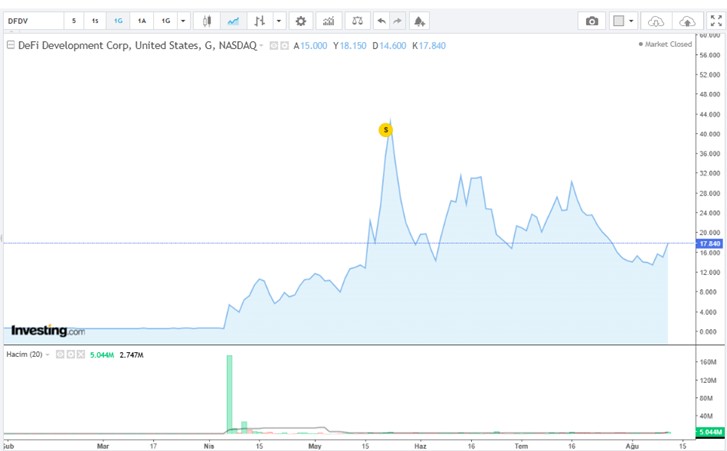
Task: Click the 'Nis' date axis label
Action: coord(209,446)
